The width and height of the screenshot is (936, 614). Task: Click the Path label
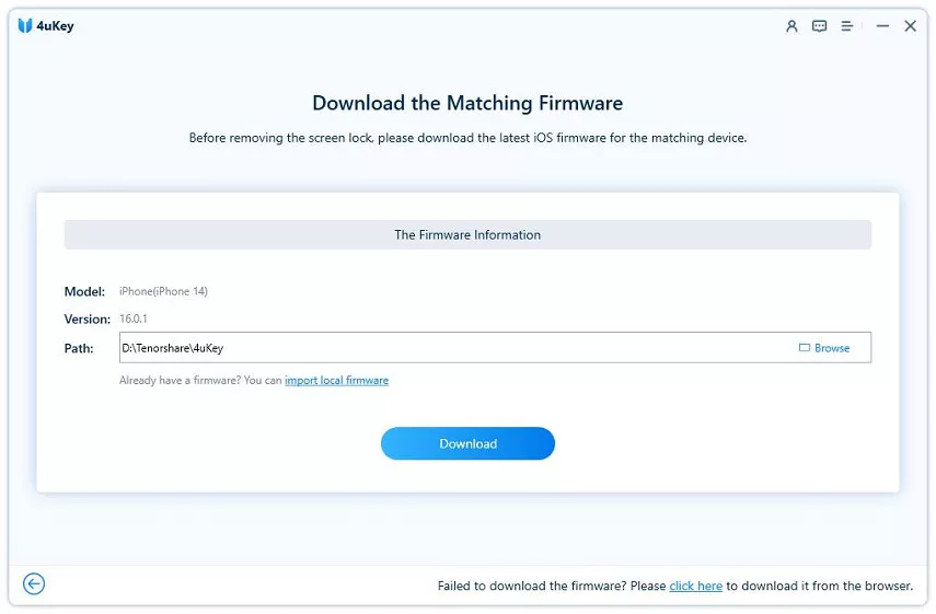coord(78,348)
